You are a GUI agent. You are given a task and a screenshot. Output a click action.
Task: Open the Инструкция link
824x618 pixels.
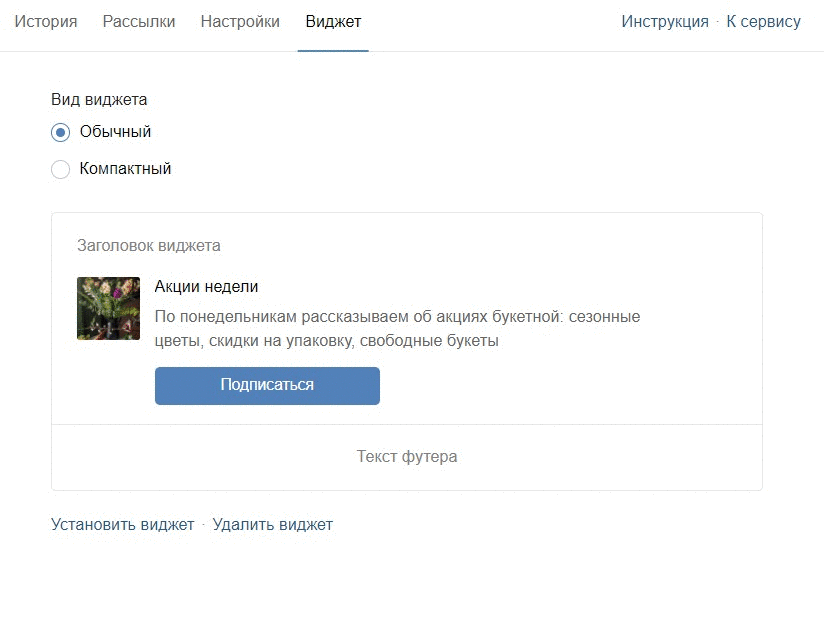pos(665,22)
